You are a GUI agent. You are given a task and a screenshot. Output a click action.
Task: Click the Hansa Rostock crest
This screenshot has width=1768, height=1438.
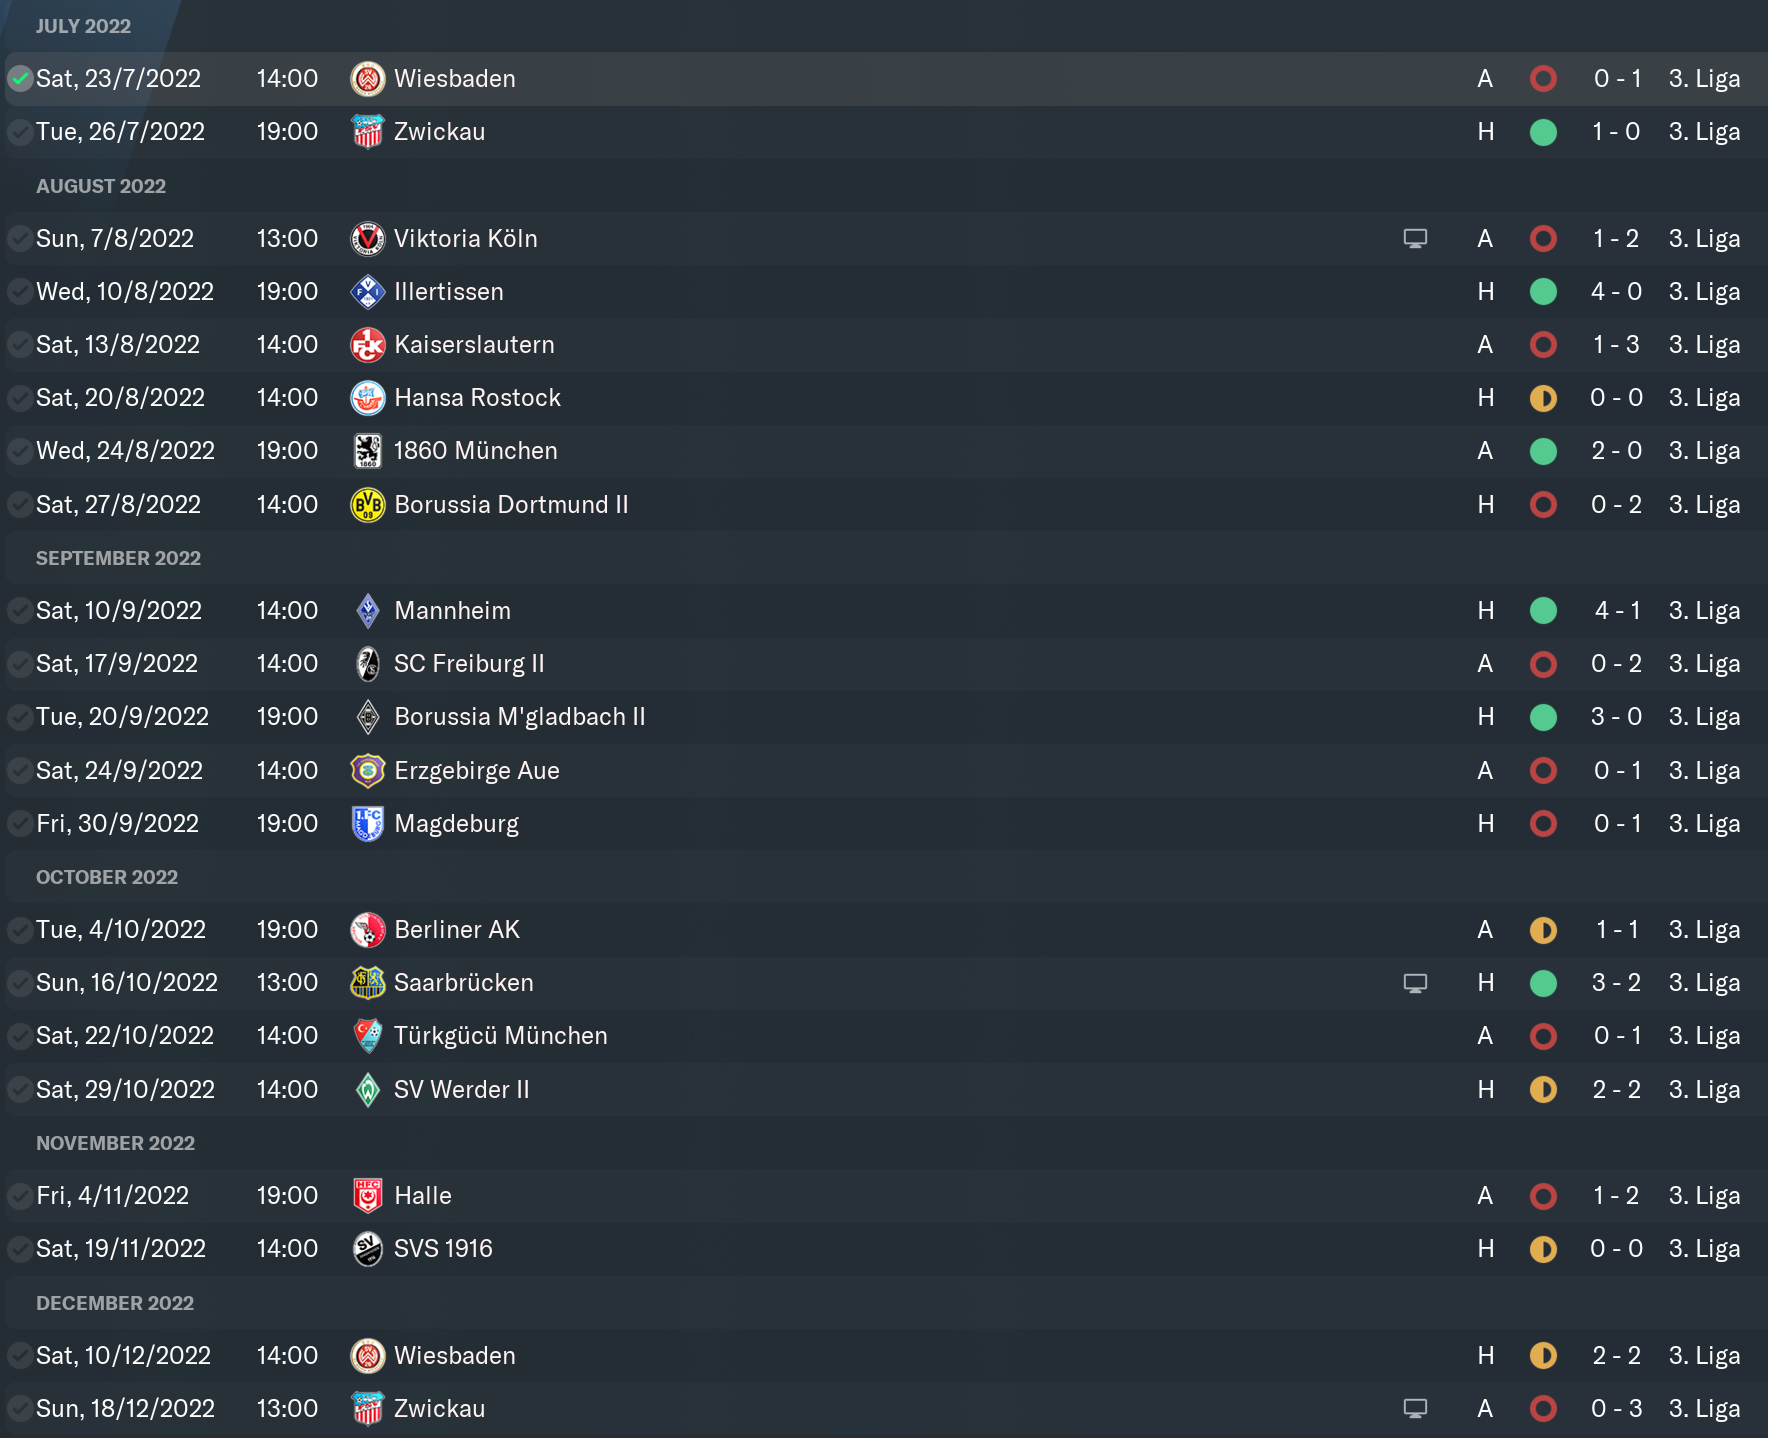(x=368, y=398)
